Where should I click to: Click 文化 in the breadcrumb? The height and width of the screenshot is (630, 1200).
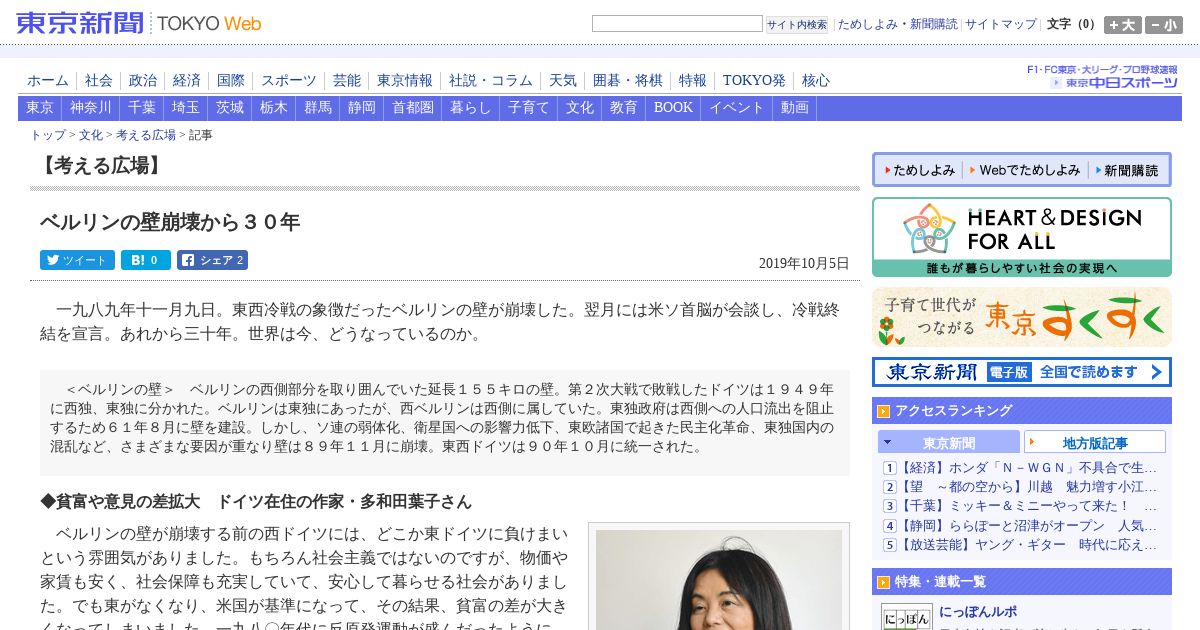coord(91,134)
